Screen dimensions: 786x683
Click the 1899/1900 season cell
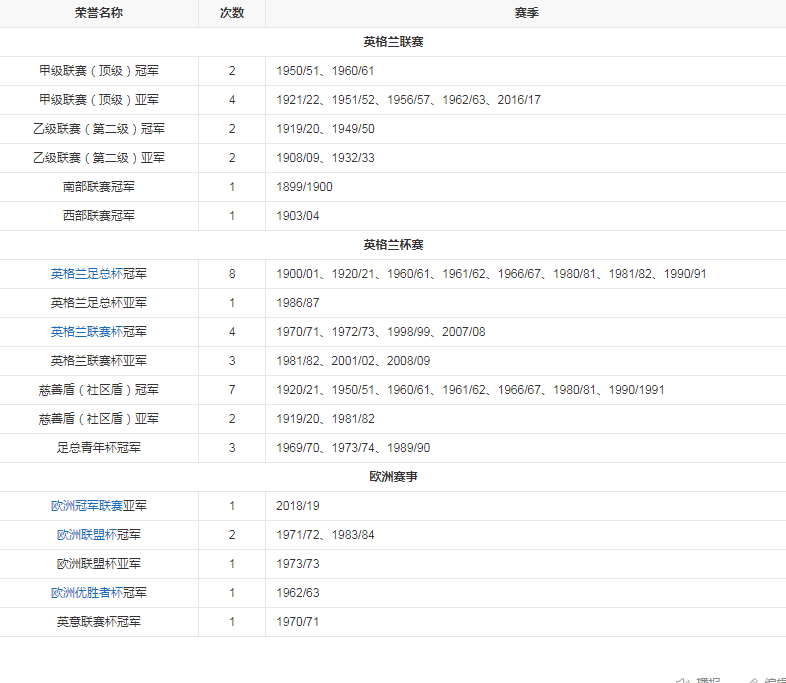click(305, 187)
